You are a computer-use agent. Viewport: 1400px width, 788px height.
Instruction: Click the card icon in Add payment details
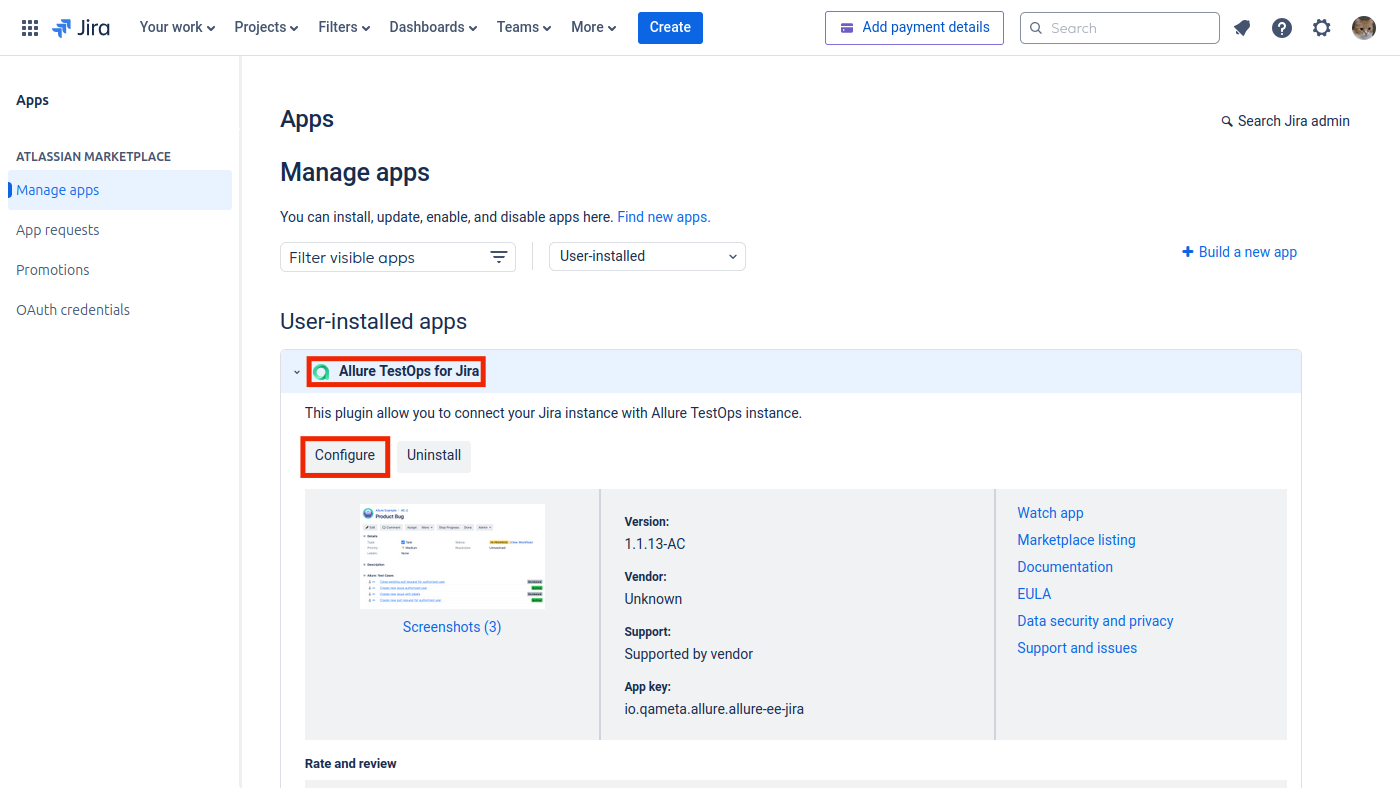point(847,27)
